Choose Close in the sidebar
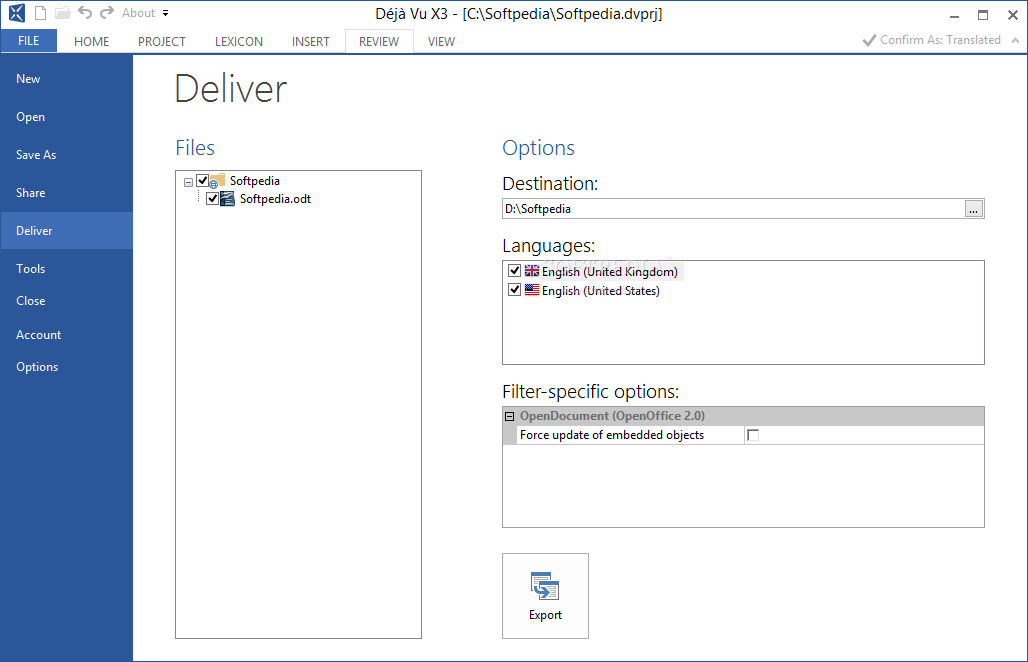1028x662 pixels. pos(66,301)
